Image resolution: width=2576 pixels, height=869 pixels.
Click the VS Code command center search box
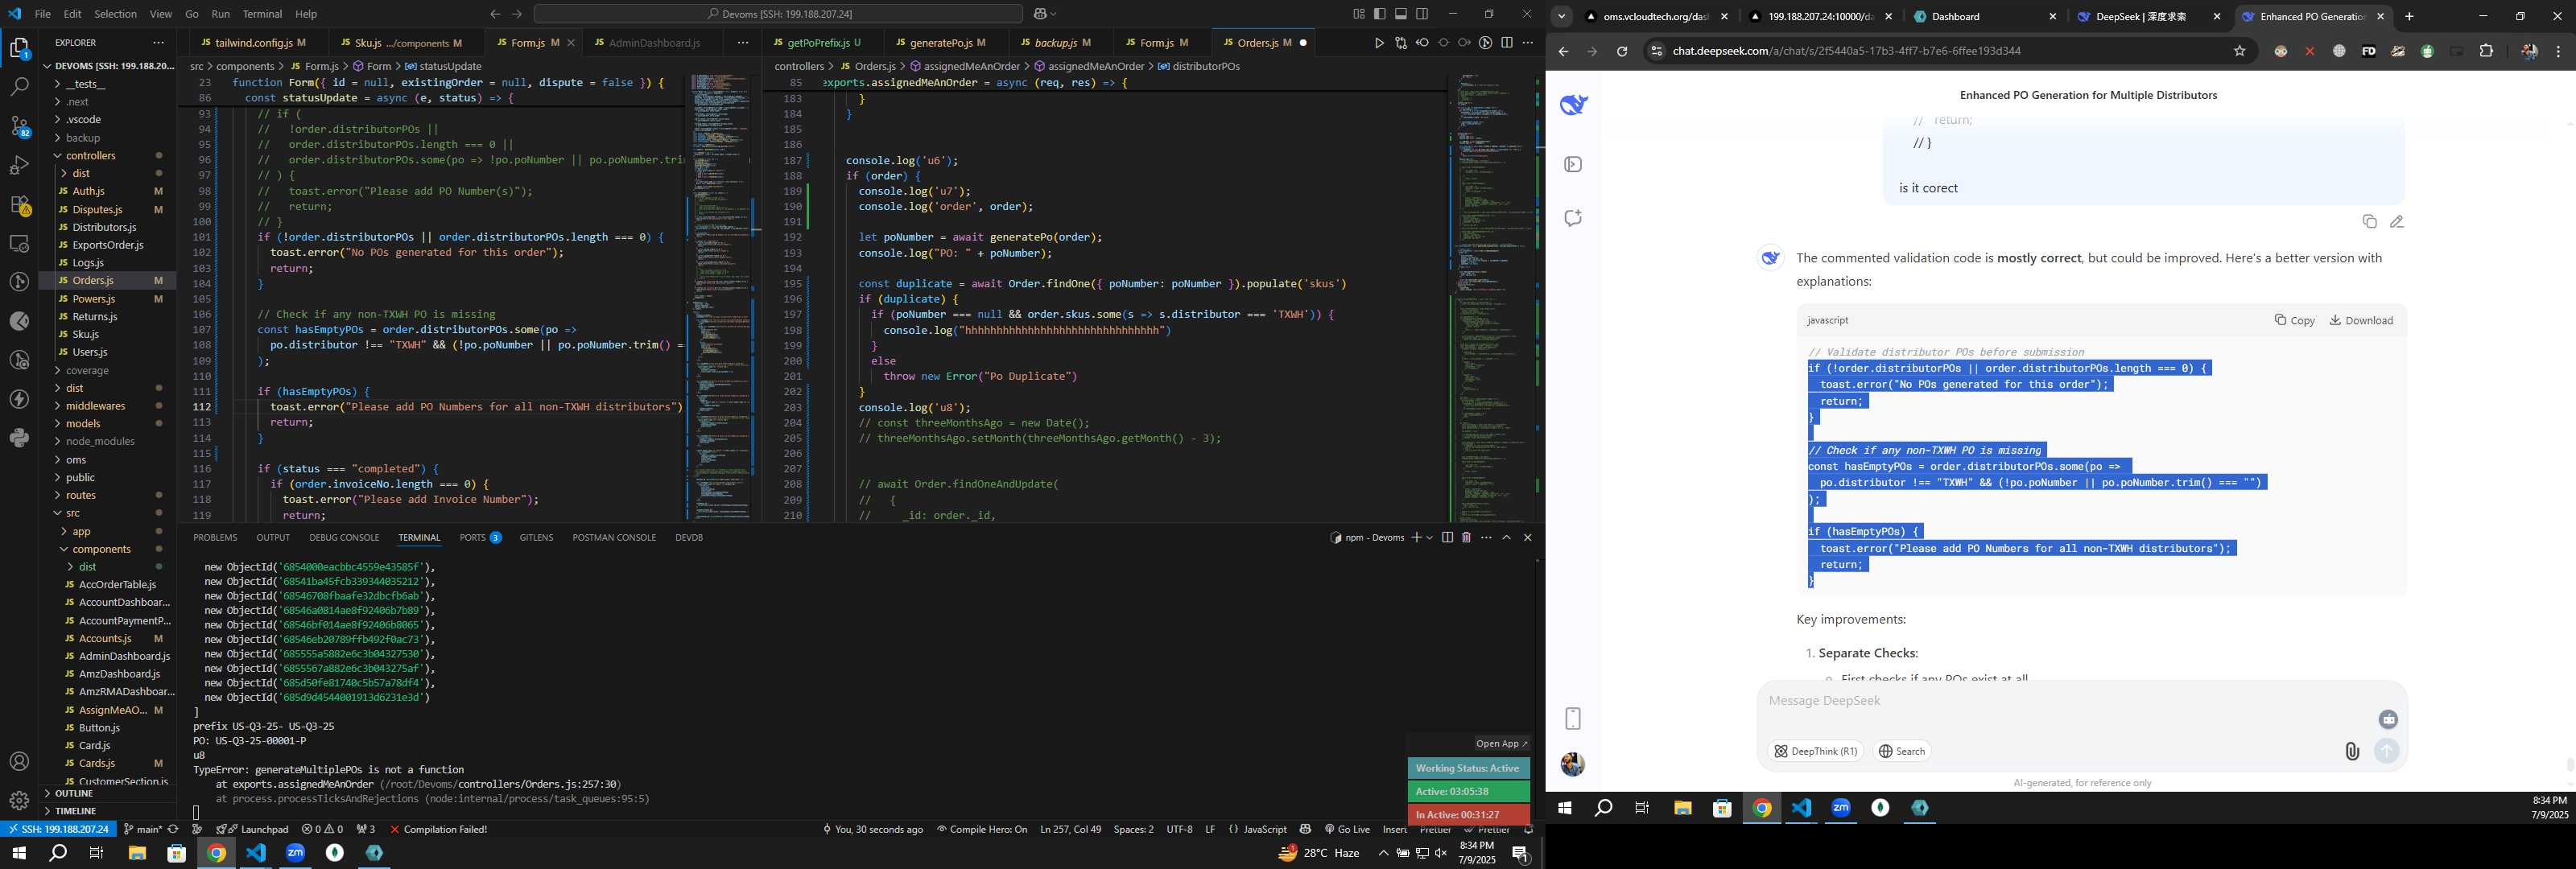click(778, 14)
